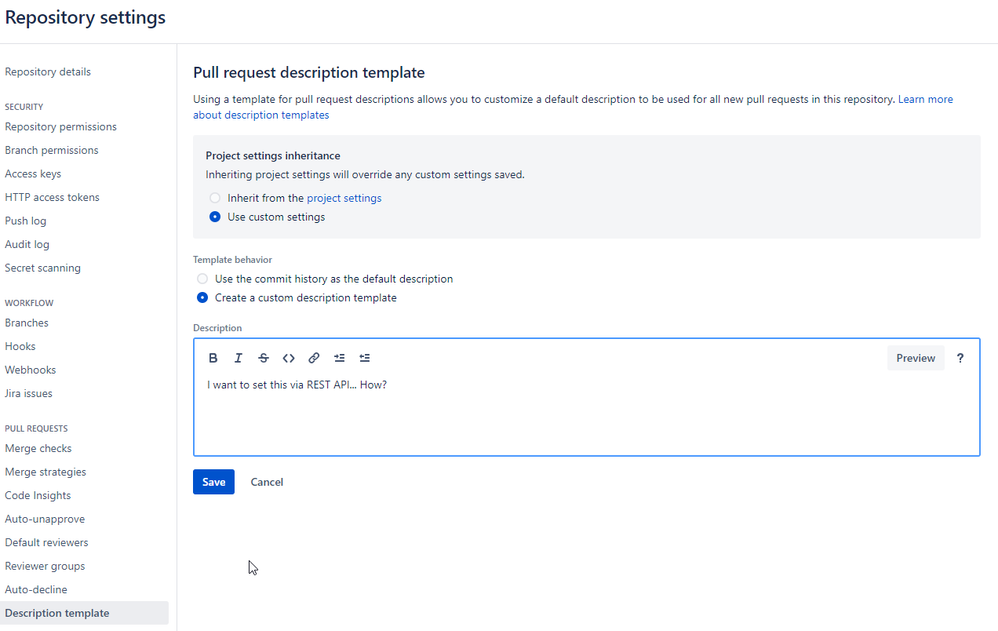Screen dimensions: 998x631
Task: Open markdown help question mark icon
Action: (x=960, y=358)
